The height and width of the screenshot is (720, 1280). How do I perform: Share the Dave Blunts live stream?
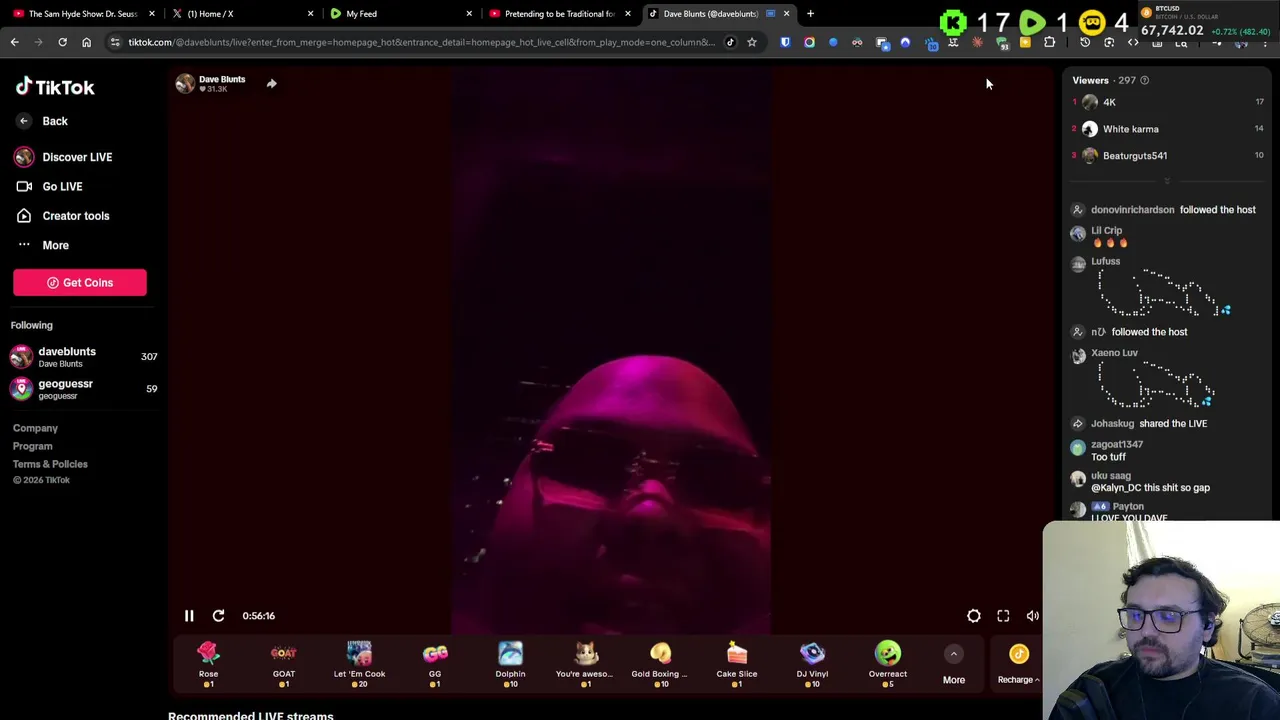271,84
